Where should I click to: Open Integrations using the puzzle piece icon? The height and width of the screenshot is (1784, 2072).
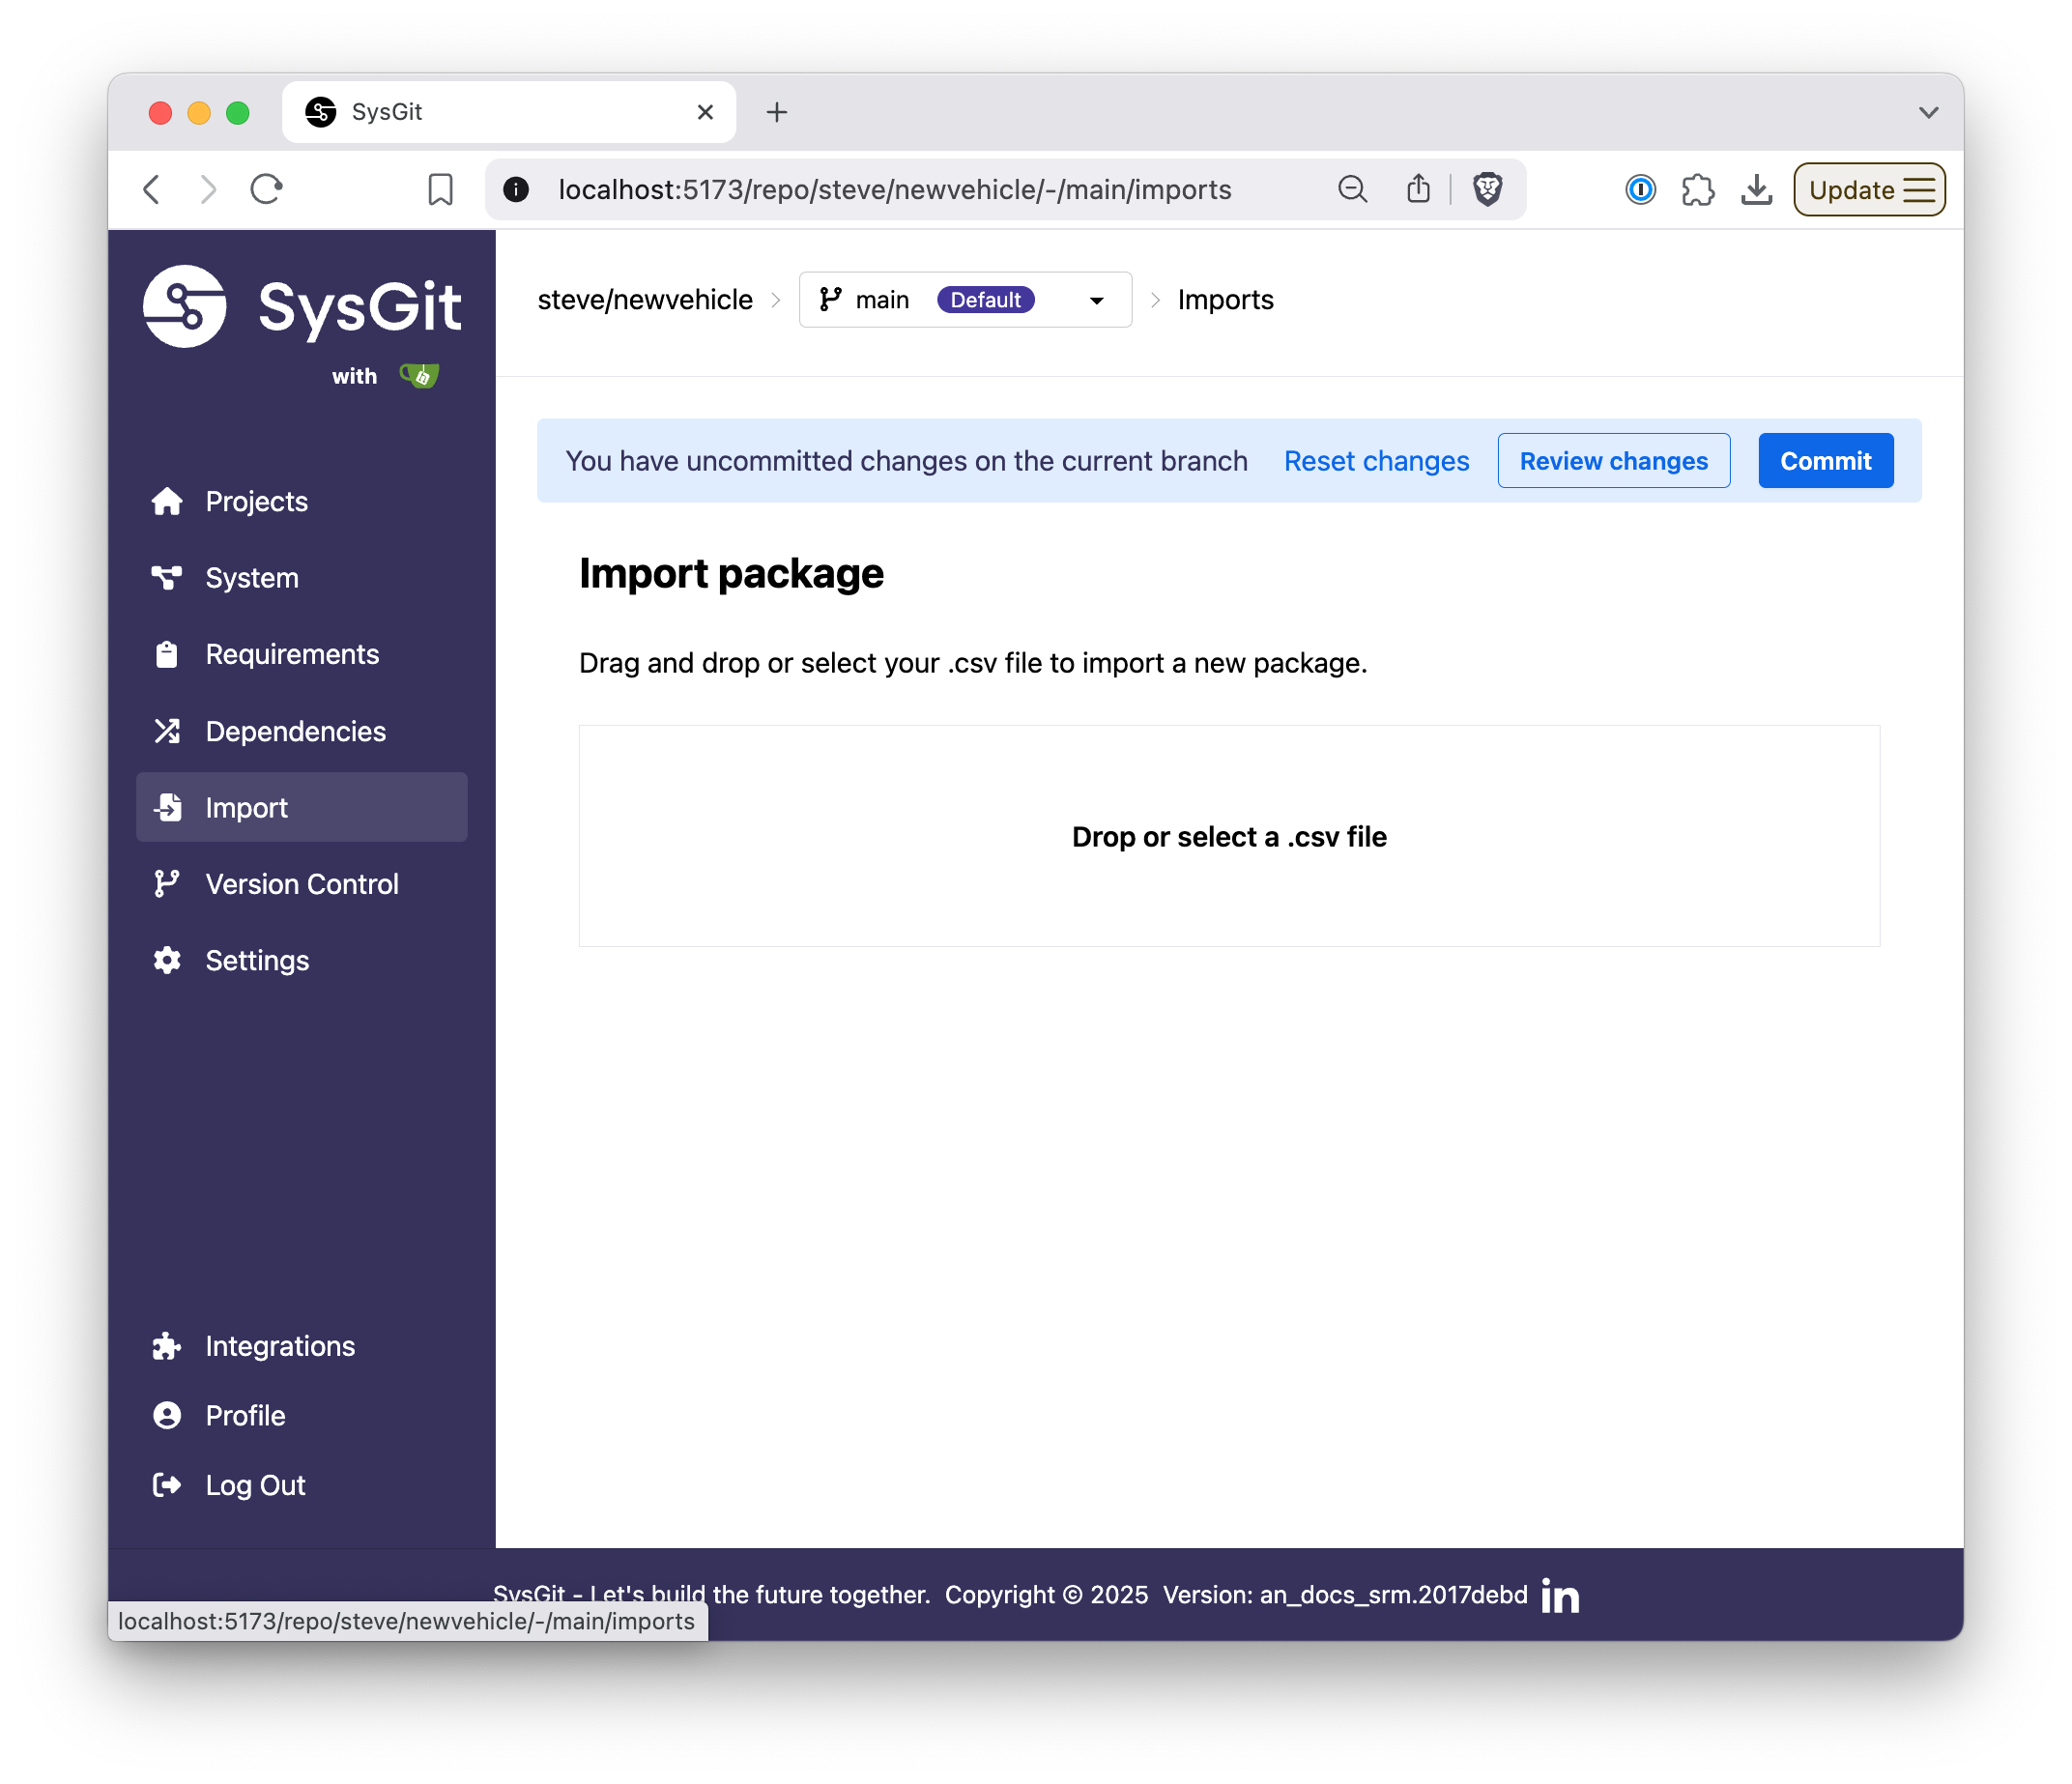click(x=167, y=1346)
